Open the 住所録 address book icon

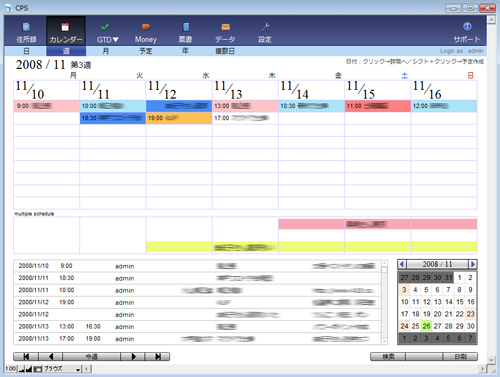26,27
